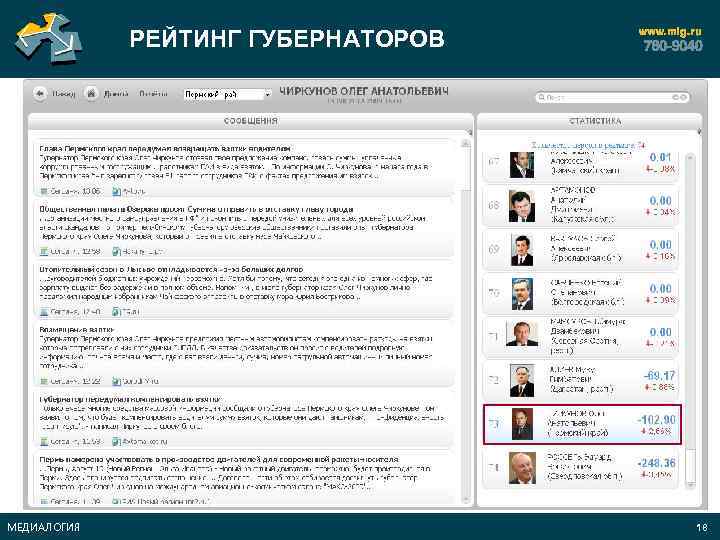
Task: Open headline about Общественная палата Озерска
Action: [x=196, y=209]
